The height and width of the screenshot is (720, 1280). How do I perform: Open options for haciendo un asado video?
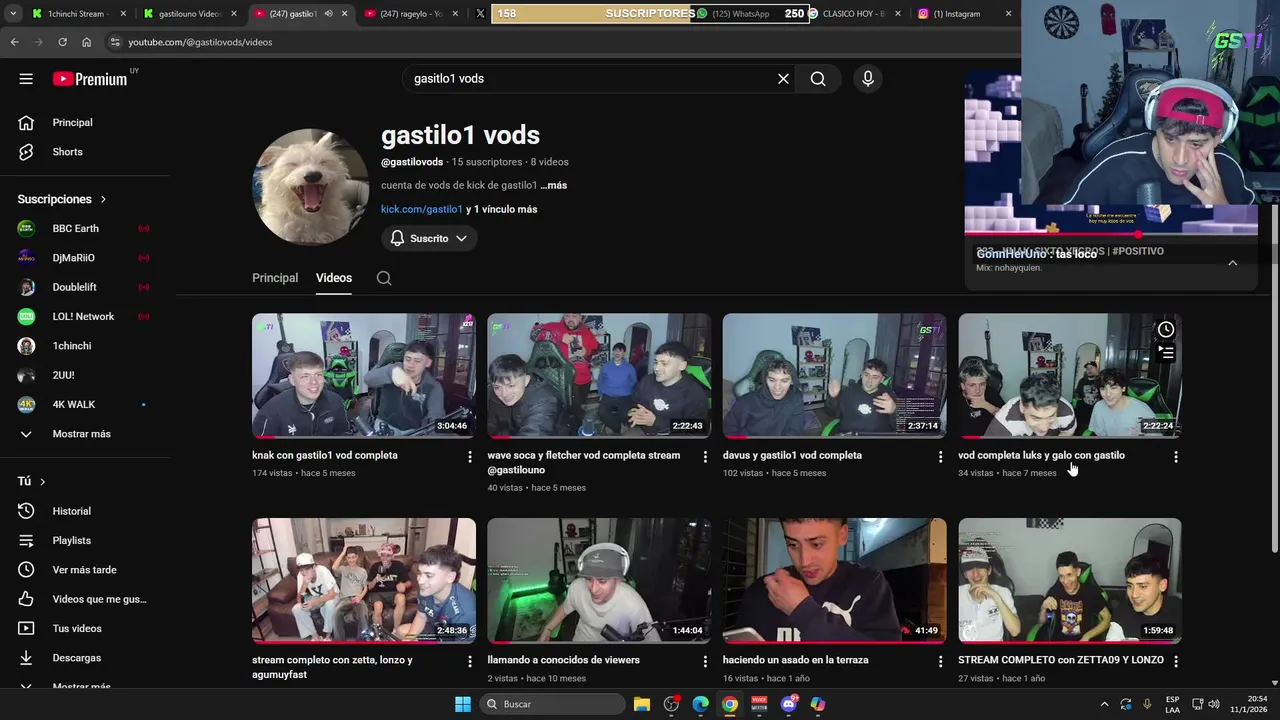(940, 661)
